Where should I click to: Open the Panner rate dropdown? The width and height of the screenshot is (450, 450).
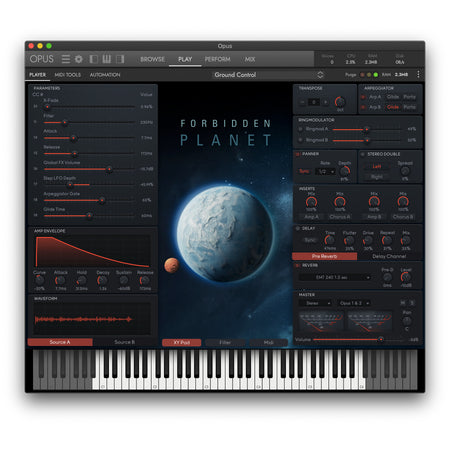click(325, 172)
